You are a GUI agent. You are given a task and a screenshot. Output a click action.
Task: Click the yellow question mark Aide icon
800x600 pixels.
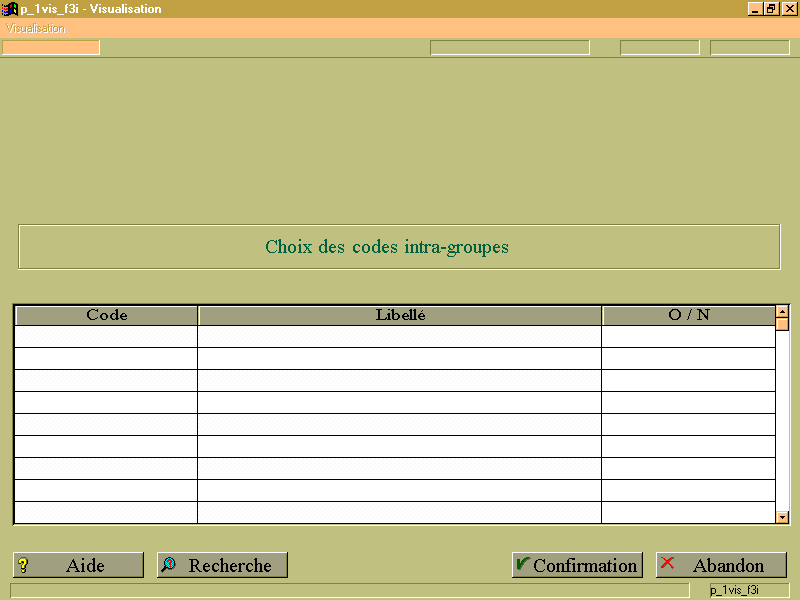pyautogui.click(x=23, y=565)
